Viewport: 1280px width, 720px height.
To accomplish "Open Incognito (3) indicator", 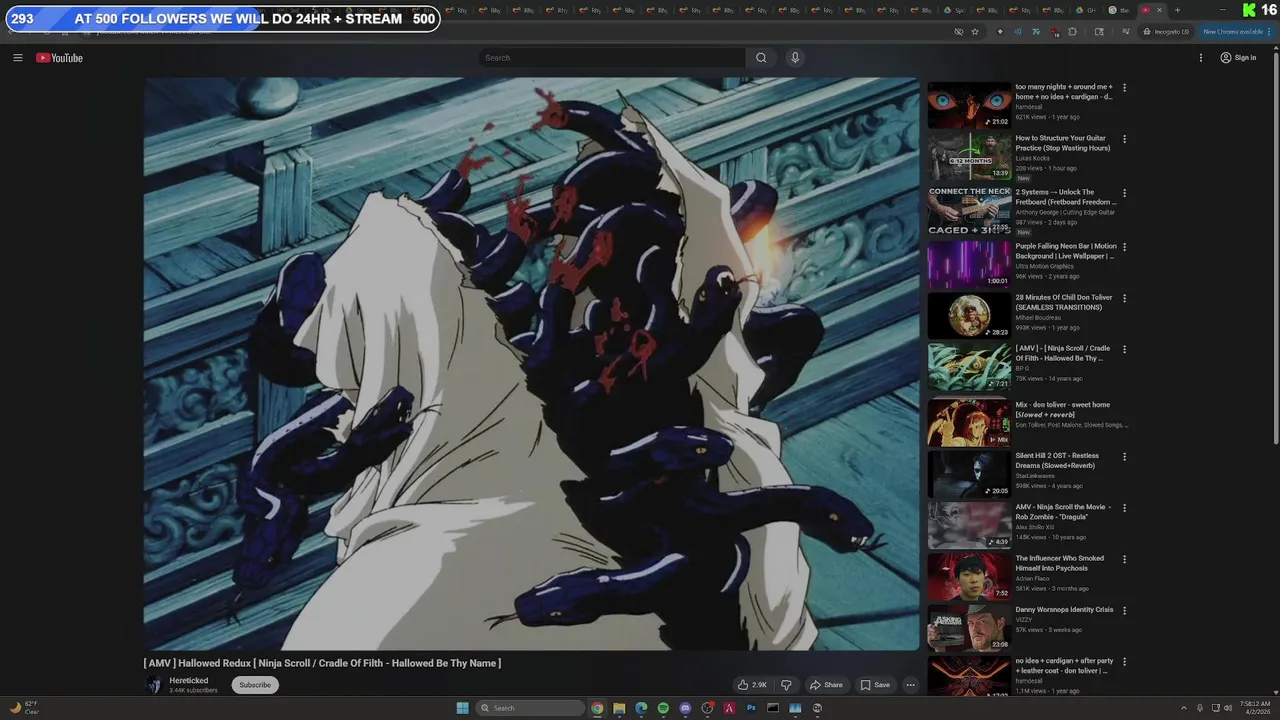I will click(1167, 32).
